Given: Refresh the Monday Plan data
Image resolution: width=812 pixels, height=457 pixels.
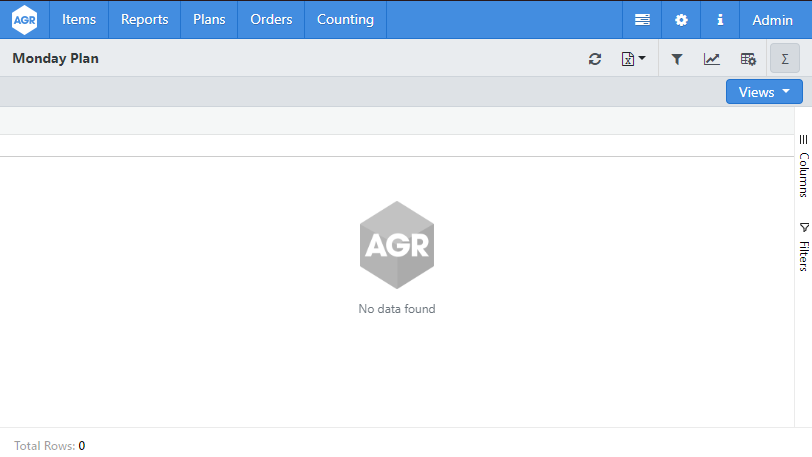Looking at the screenshot, I should click(x=595, y=59).
